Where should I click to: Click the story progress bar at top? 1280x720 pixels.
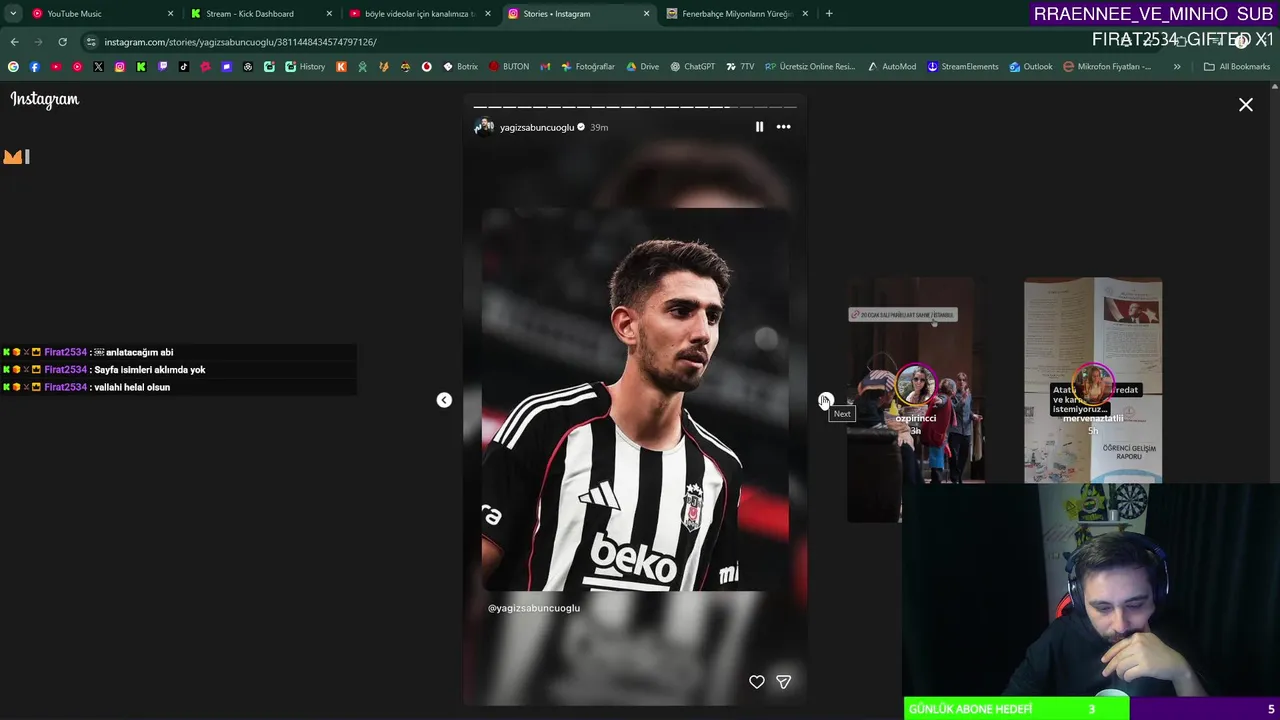tap(635, 107)
